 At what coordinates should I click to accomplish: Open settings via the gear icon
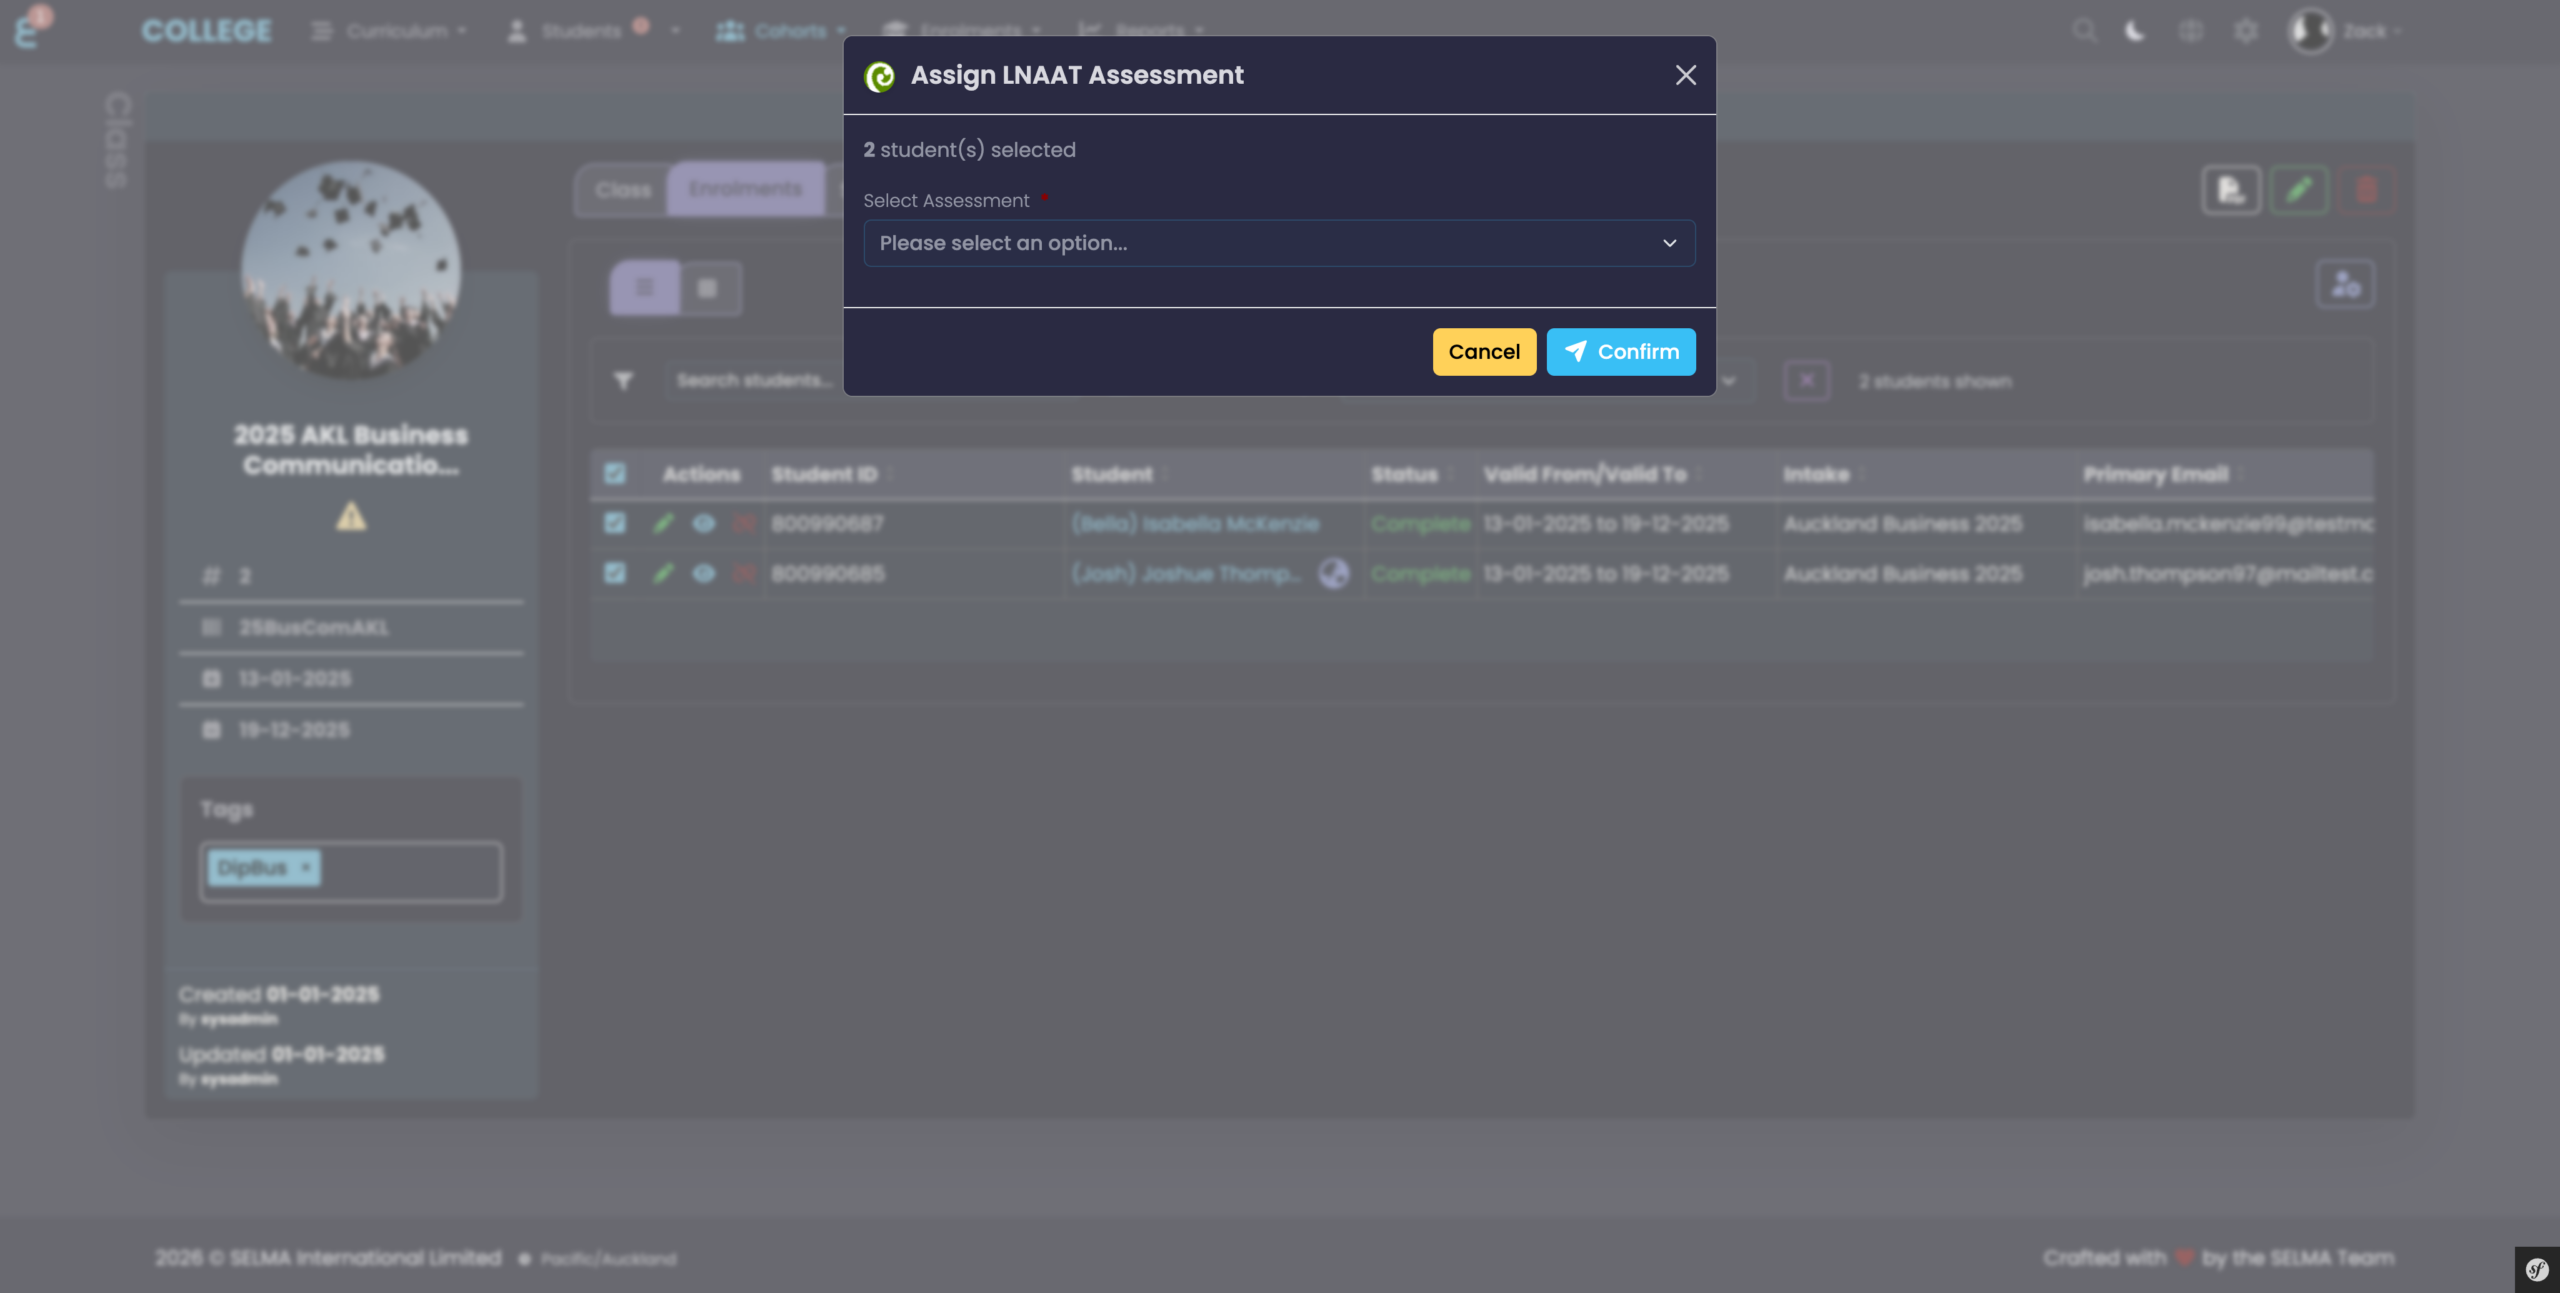[2245, 30]
